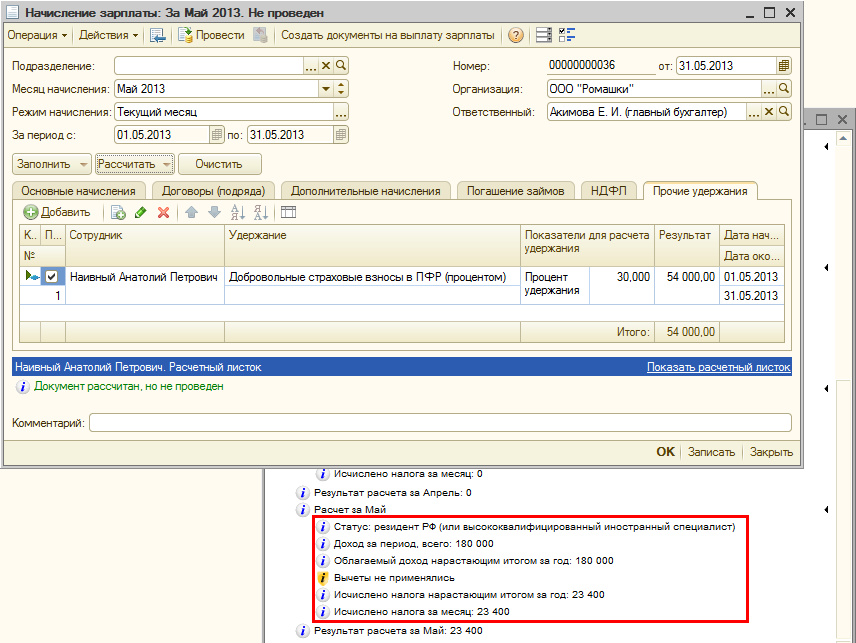The image size is (856, 643).
Task: Open the Ответственный ellipsis selector
Action: pyautogui.click(x=754, y=112)
